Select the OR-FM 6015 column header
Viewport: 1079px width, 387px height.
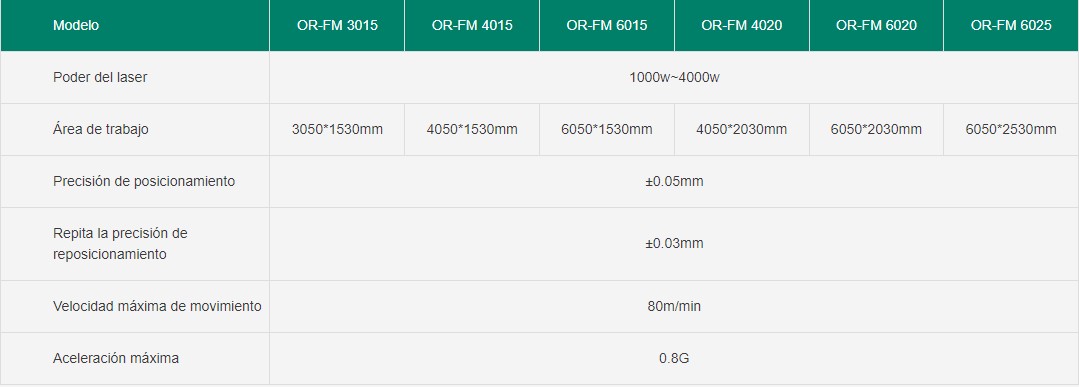click(607, 25)
